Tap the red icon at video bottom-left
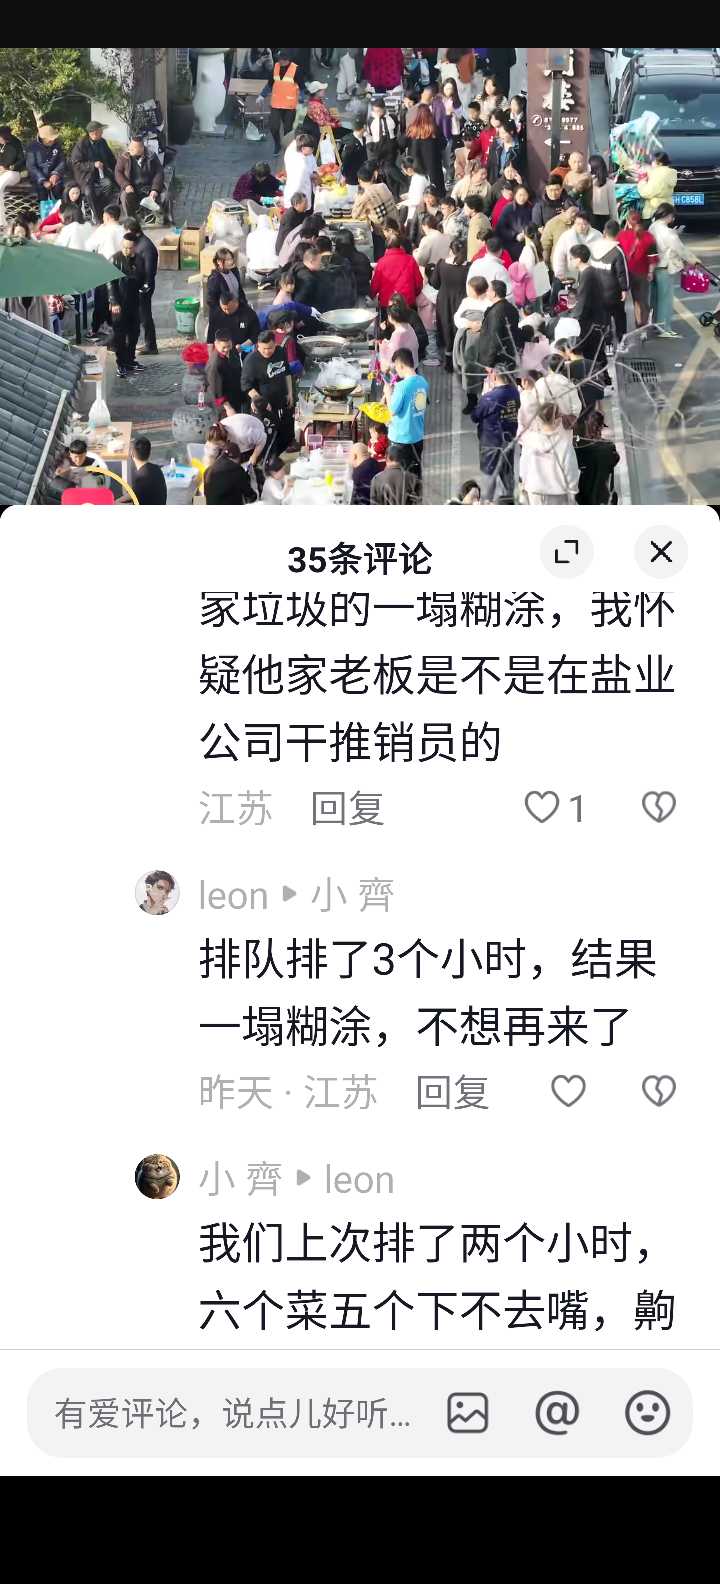 [88, 495]
